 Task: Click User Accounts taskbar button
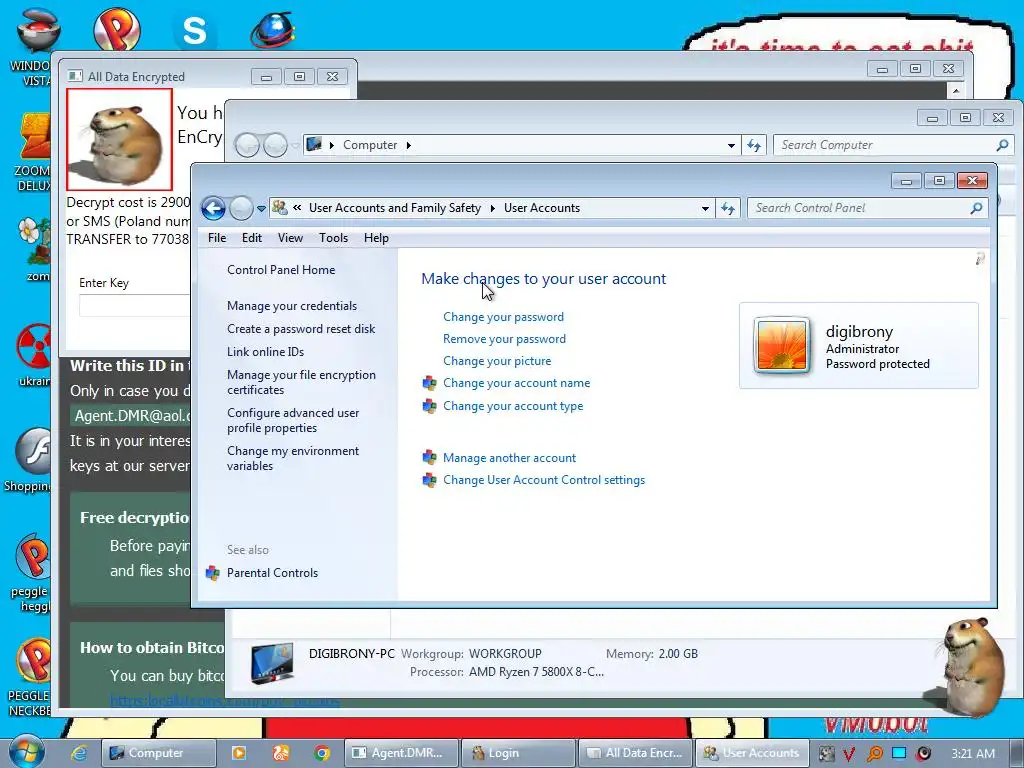(x=752, y=752)
